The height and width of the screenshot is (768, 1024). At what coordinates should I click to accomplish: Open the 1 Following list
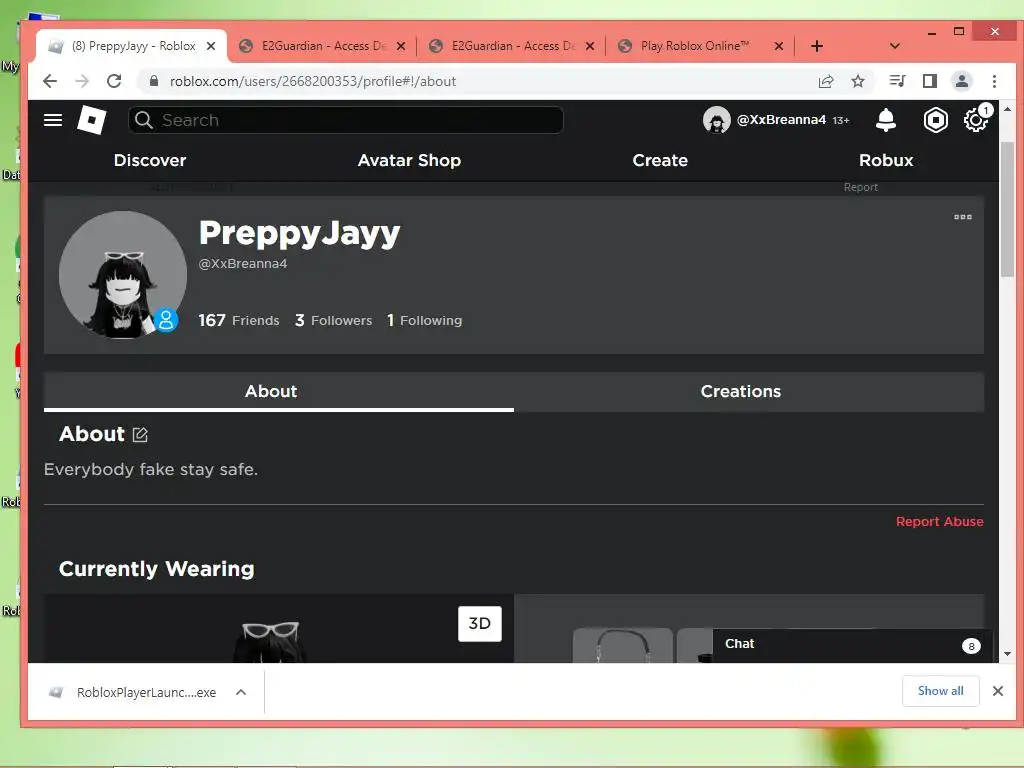424,320
